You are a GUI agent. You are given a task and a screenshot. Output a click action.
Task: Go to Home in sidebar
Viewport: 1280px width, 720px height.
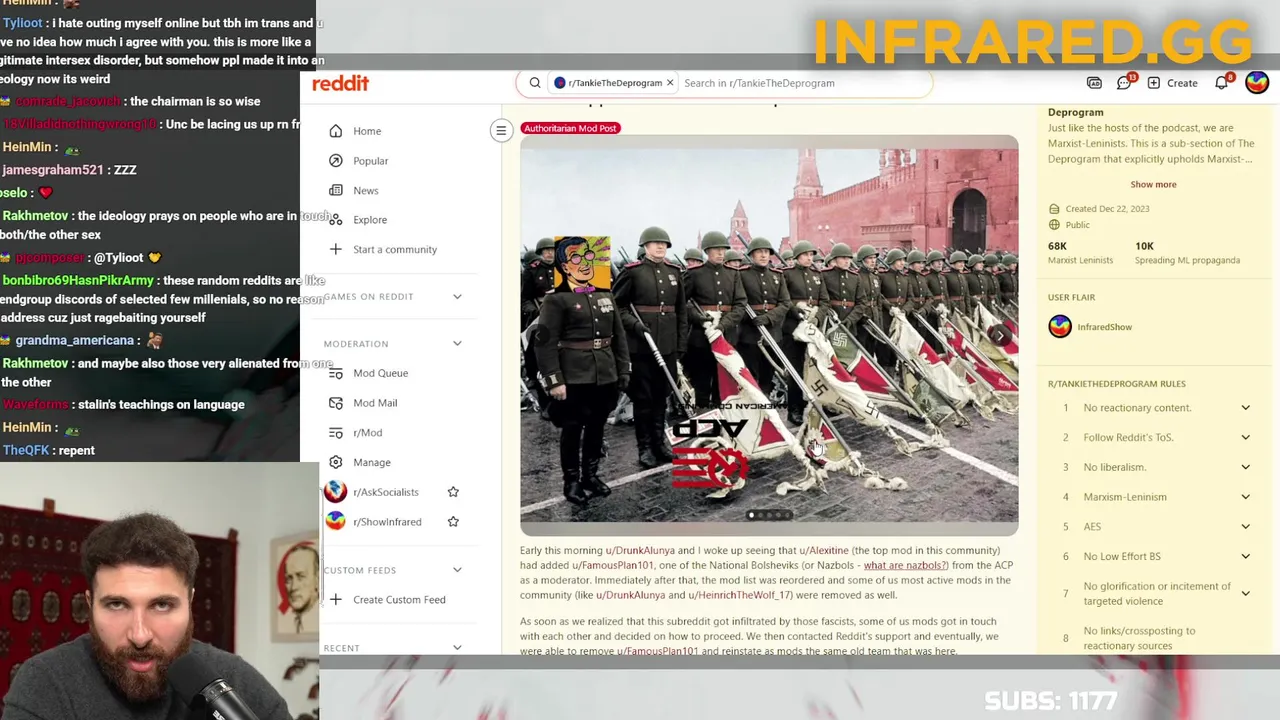pyautogui.click(x=367, y=131)
